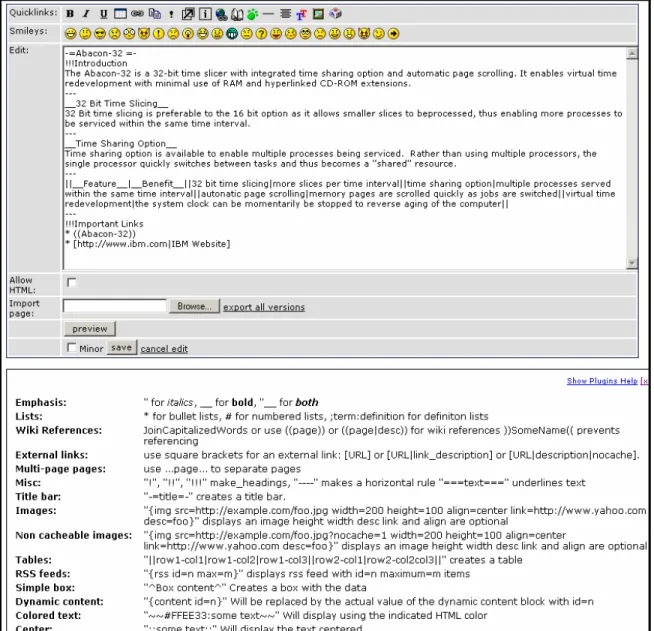Click the Emphasis: help label
654x631 pixels.
[x=41, y=402]
